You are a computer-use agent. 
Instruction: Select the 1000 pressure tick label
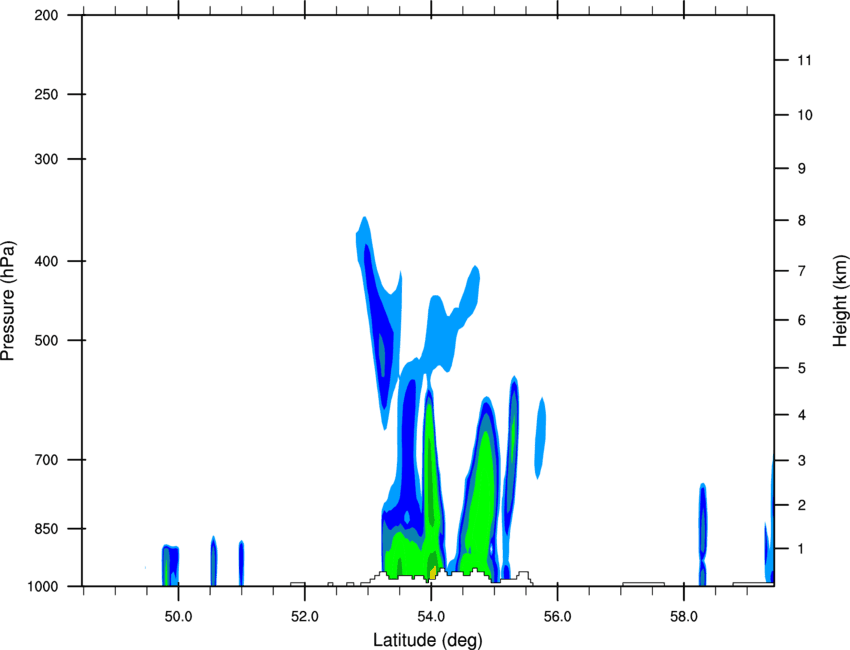click(x=43, y=586)
